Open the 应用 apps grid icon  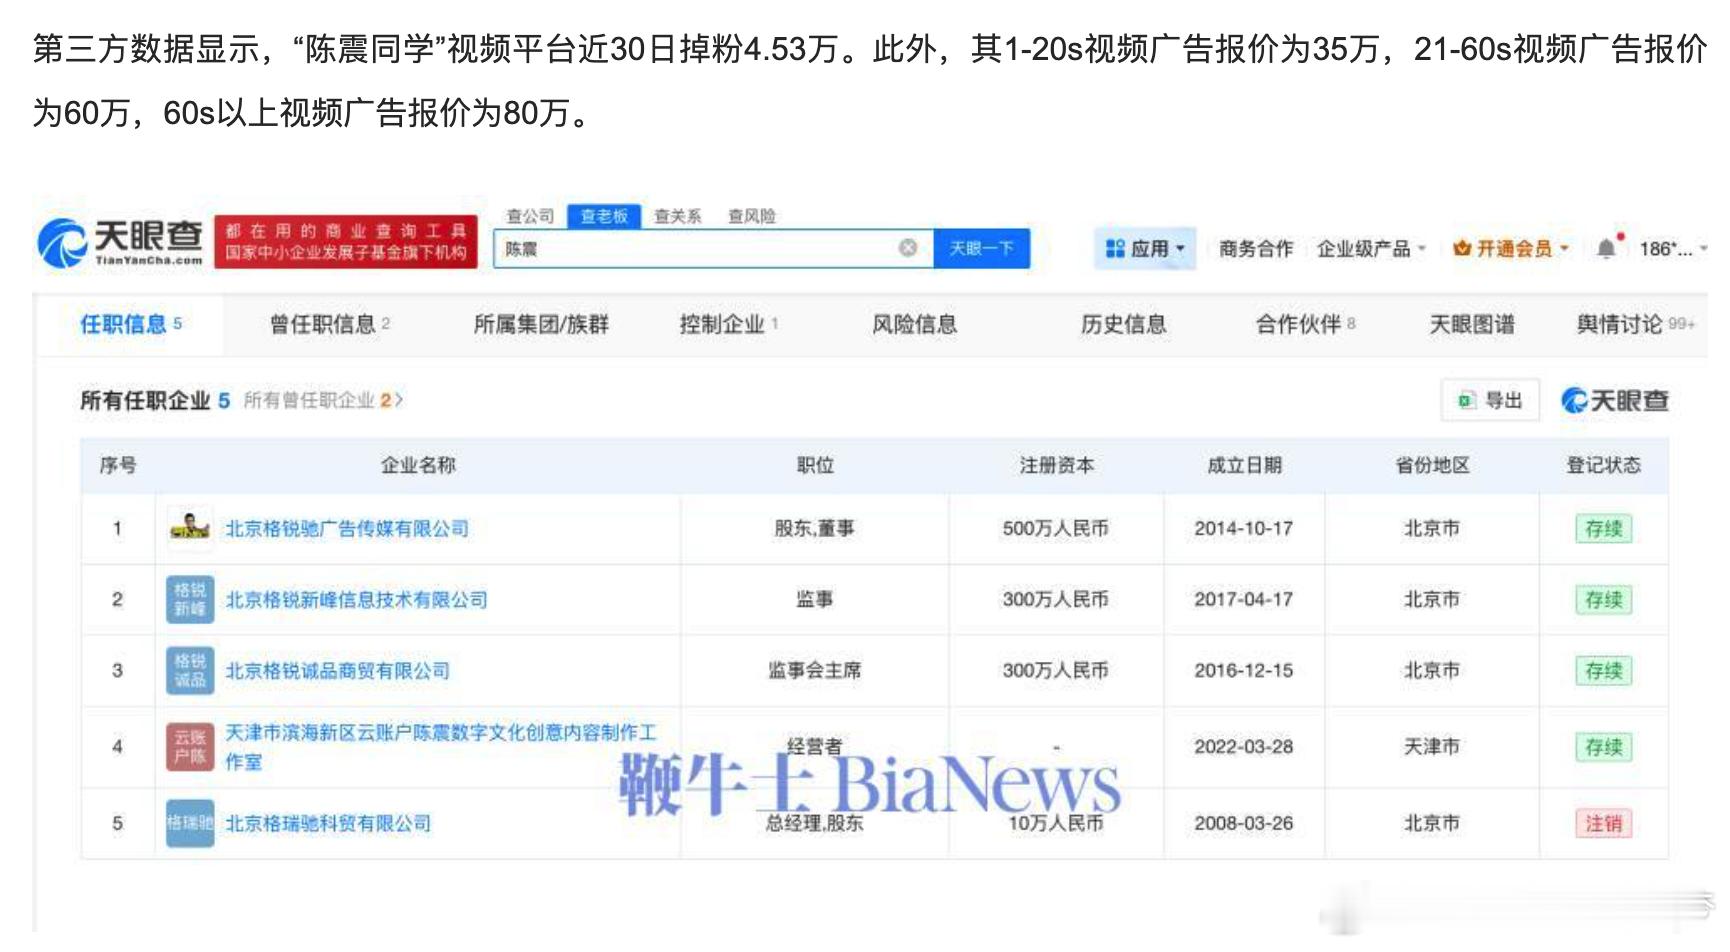tap(1113, 248)
